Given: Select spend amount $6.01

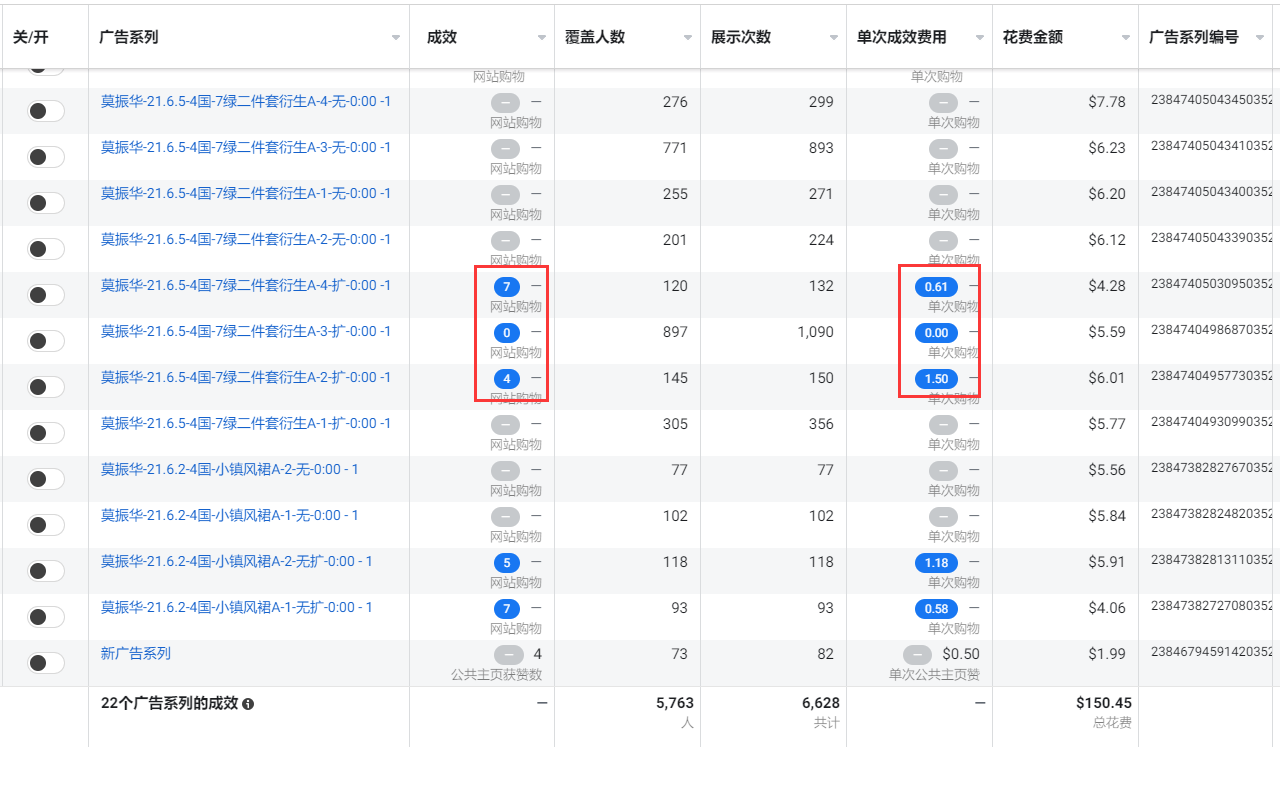Looking at the screenshot, I should [x=1107, y=378].
